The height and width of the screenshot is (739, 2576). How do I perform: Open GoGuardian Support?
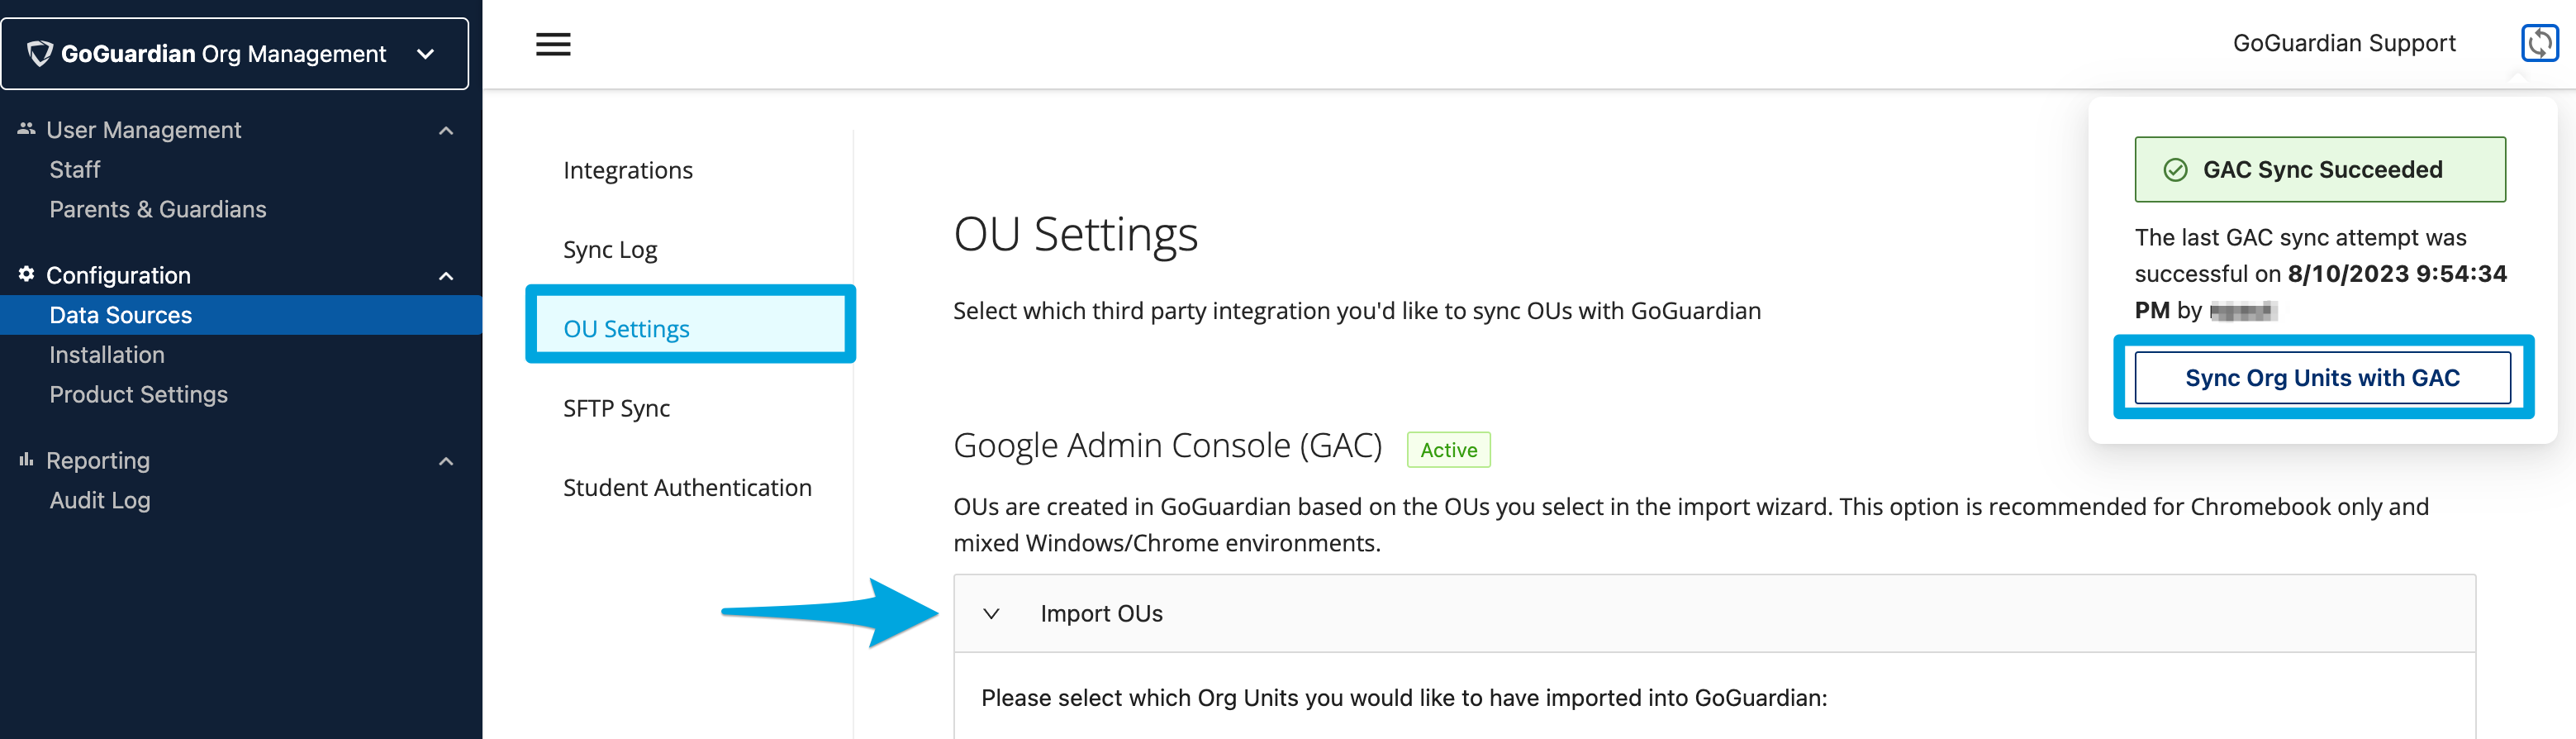(x=2343, y=43)
